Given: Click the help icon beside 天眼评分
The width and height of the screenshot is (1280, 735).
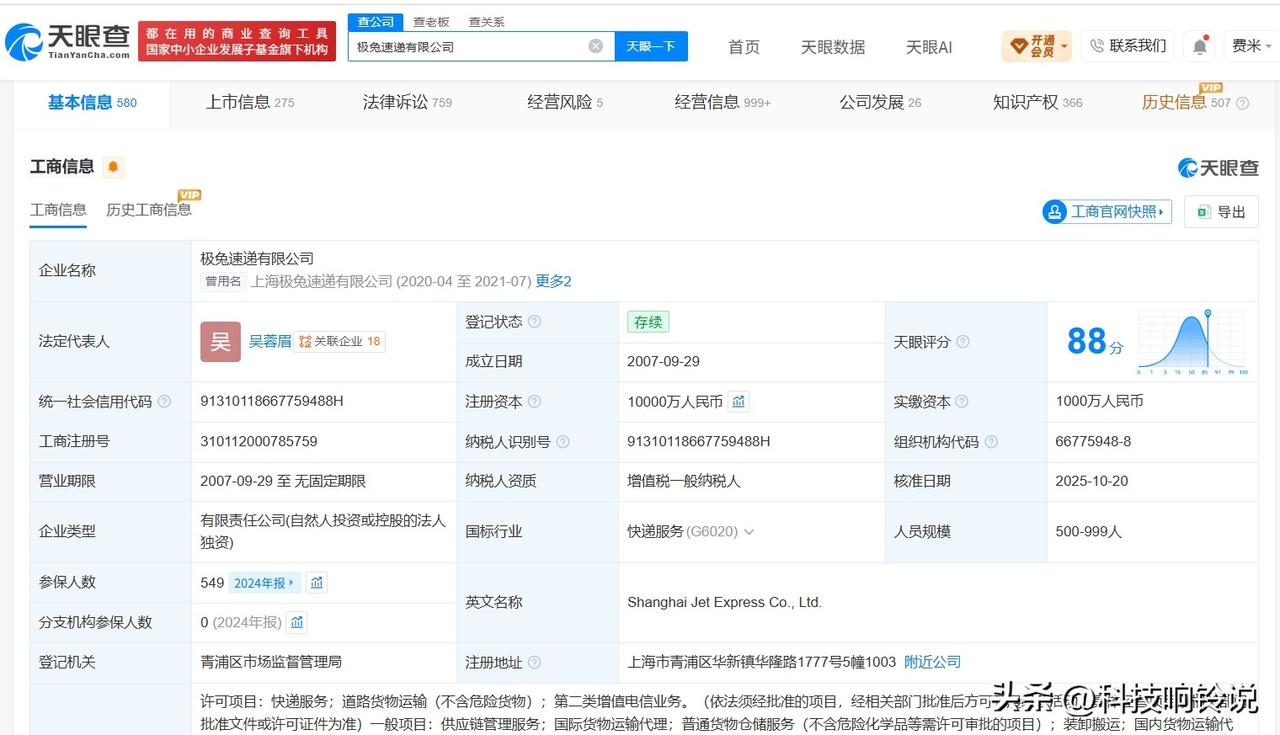Looking at the screenshot, I should (962, 342).
